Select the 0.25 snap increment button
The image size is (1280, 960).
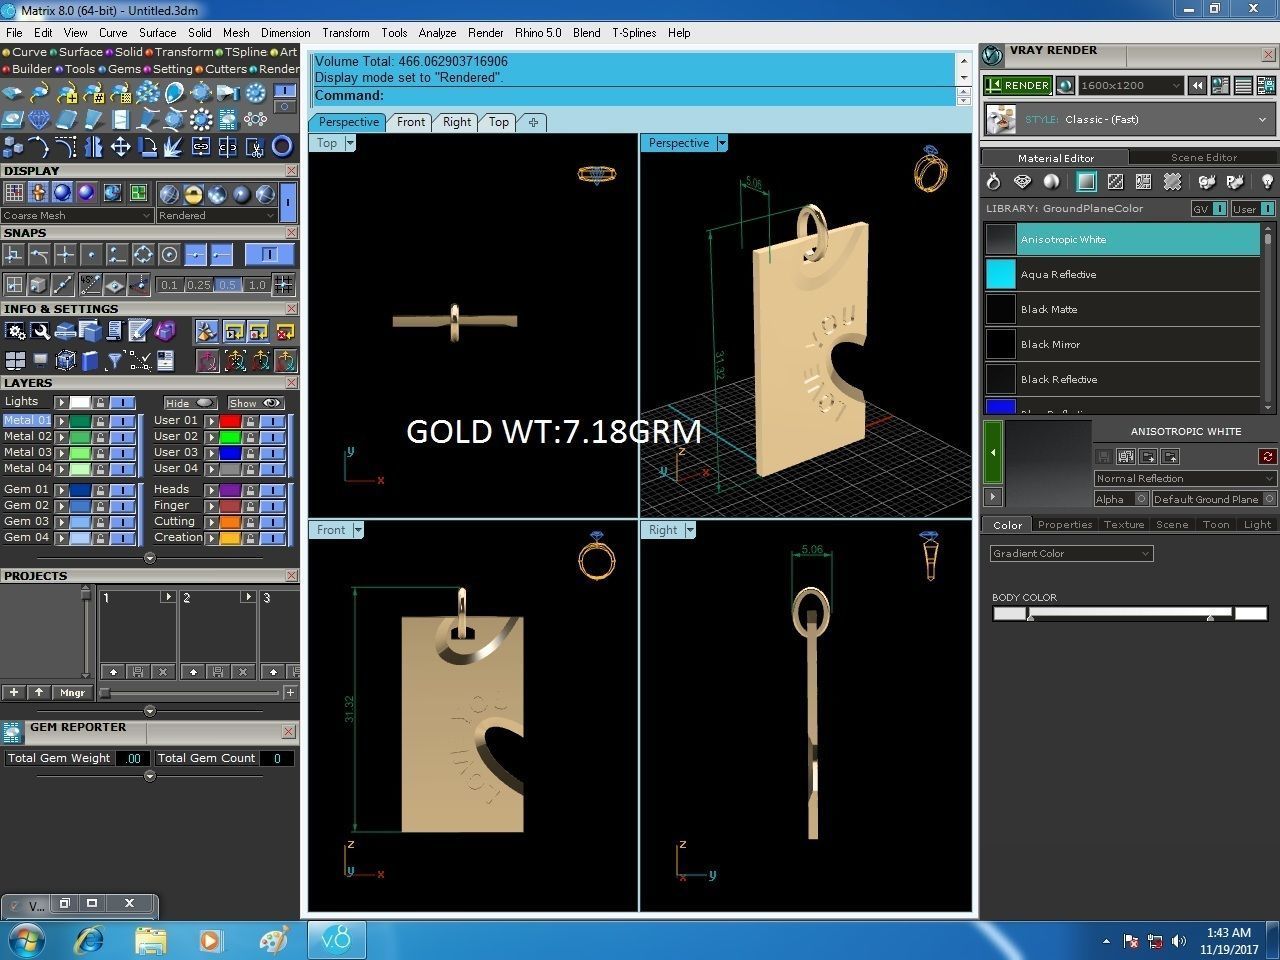pyautogui.click(x=199, y=285)
